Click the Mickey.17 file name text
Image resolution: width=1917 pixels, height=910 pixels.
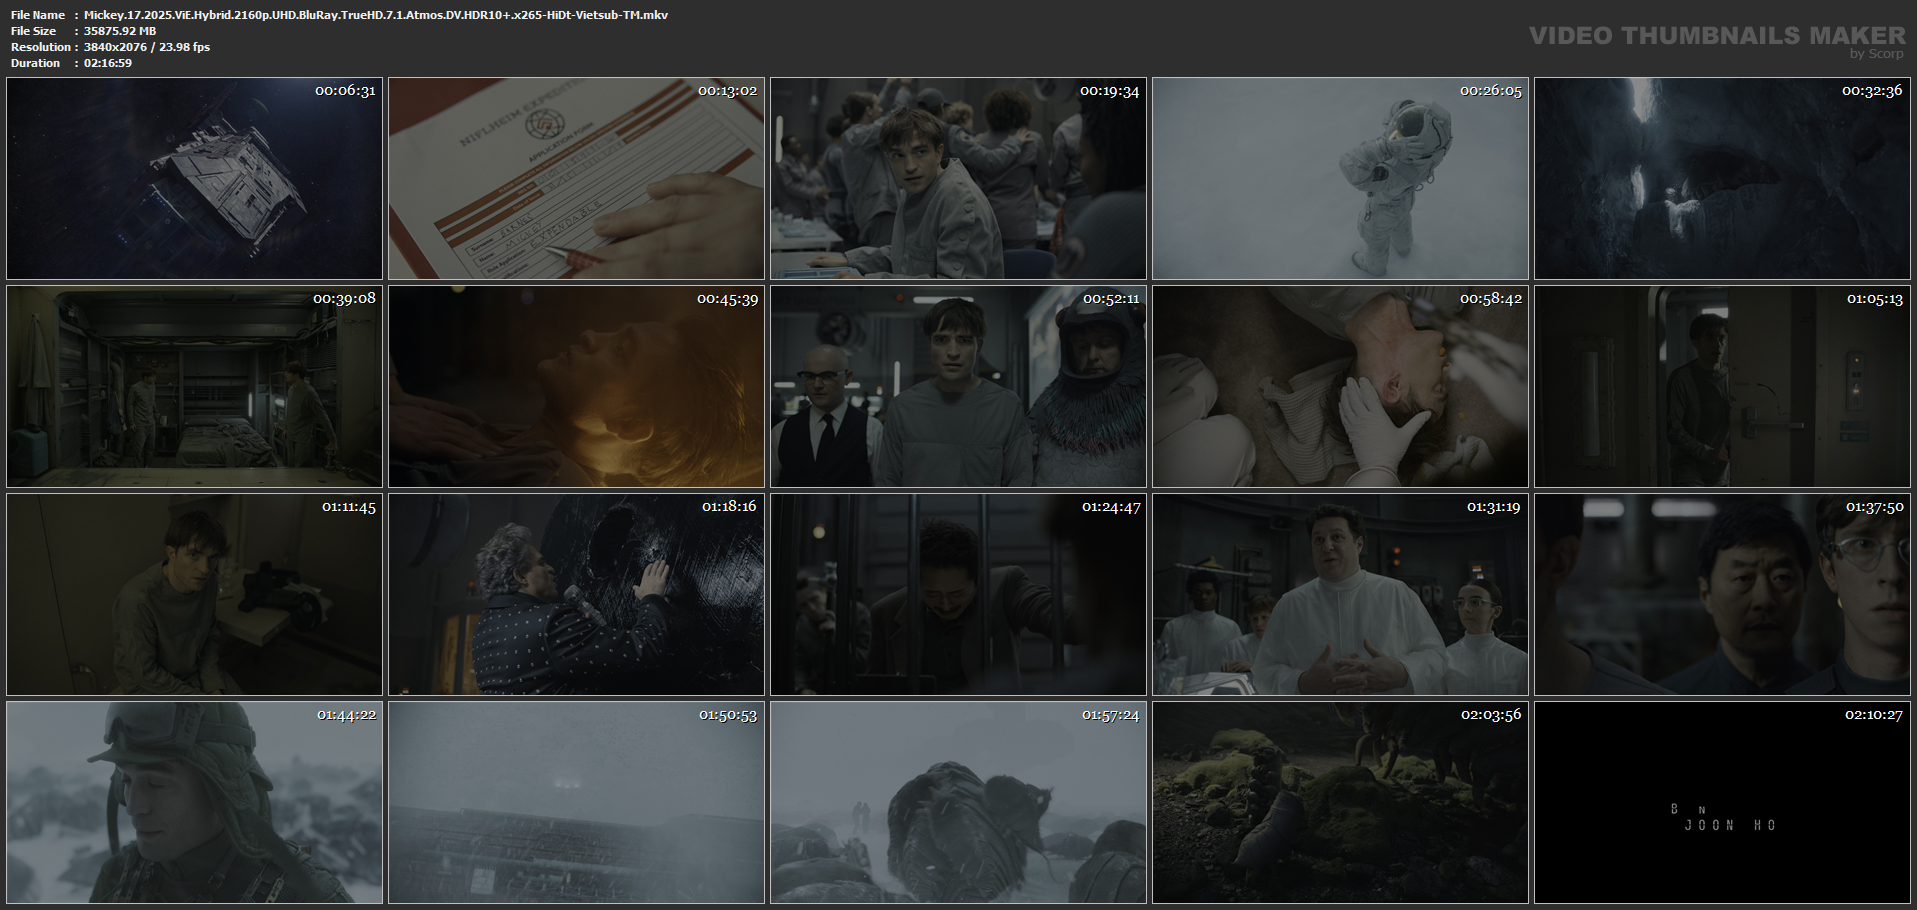tap(376, 15)
